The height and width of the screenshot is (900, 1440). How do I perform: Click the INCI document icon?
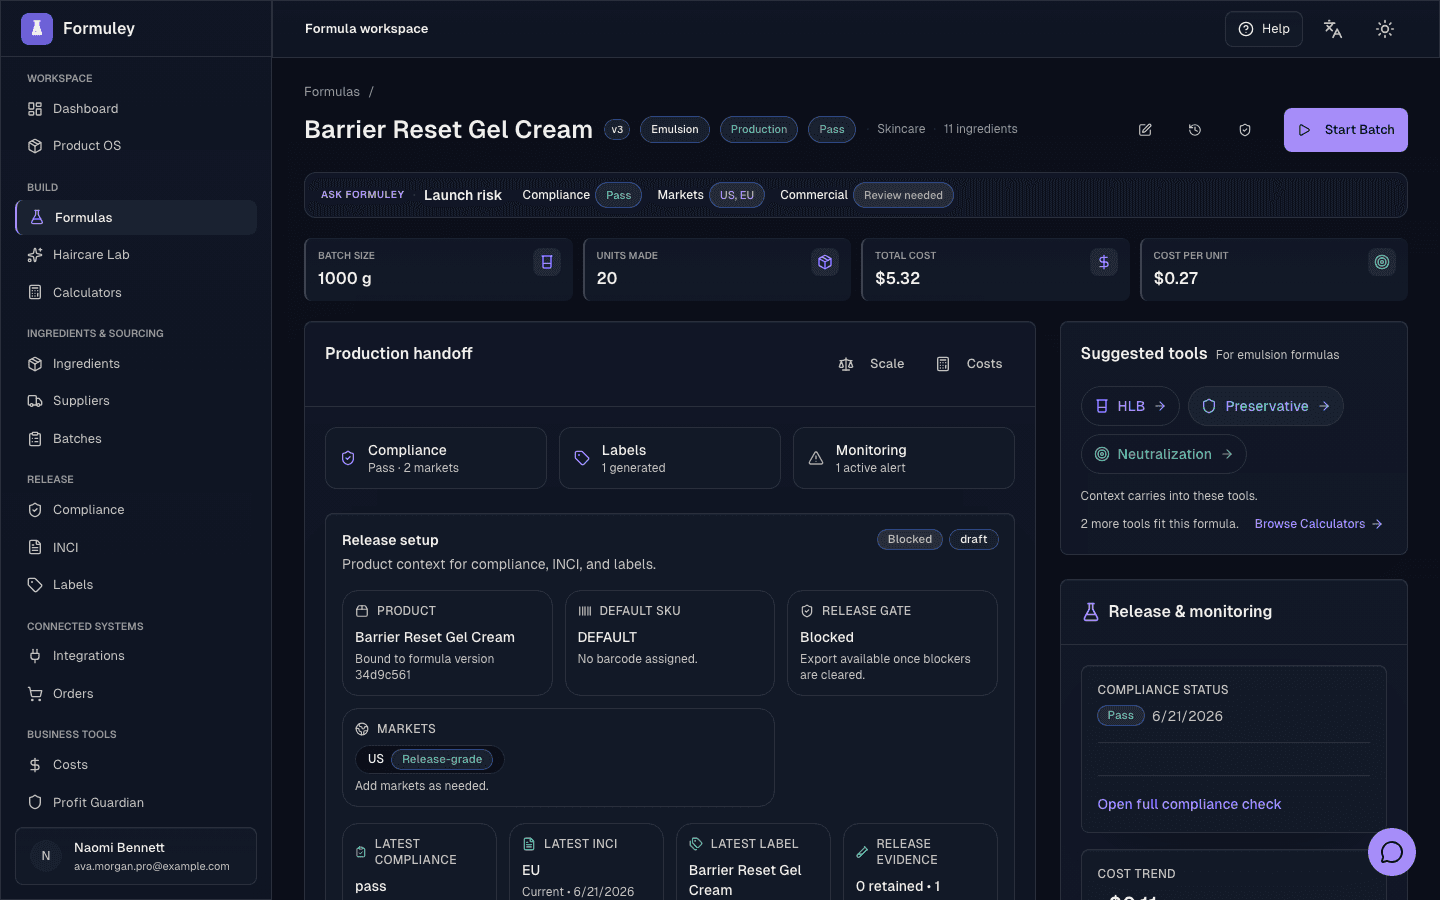(35, 548)
